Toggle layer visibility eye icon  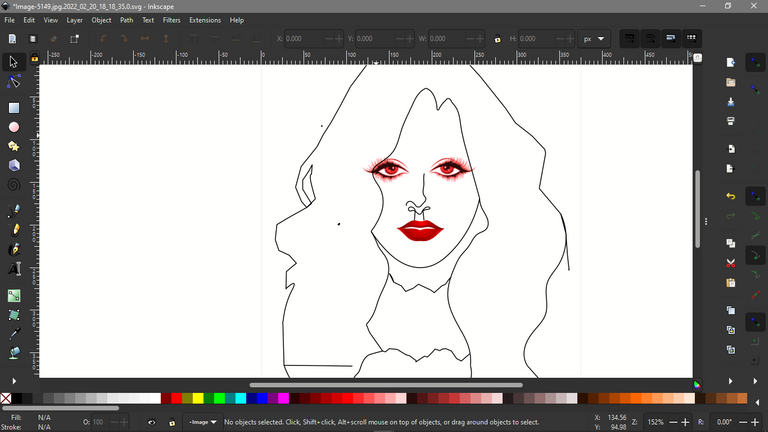(x=152, y=422)
